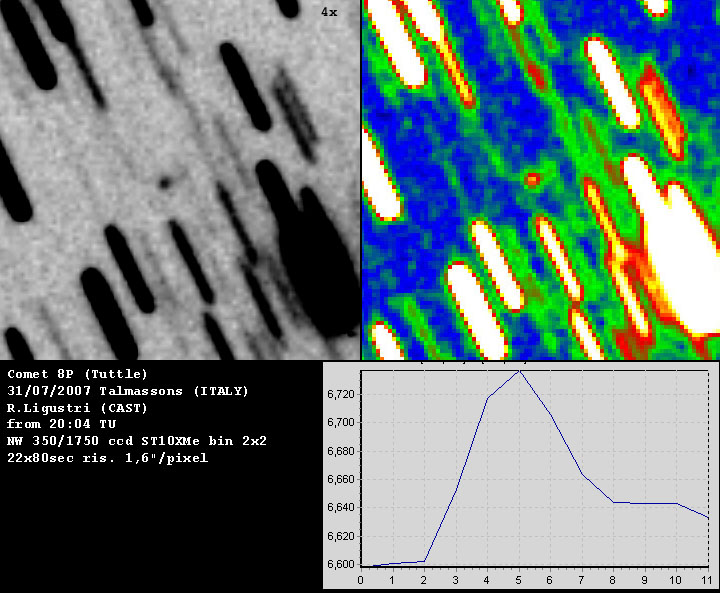Click the peak of the blue profile curve
720x593 pixels.
click(519, 372)
